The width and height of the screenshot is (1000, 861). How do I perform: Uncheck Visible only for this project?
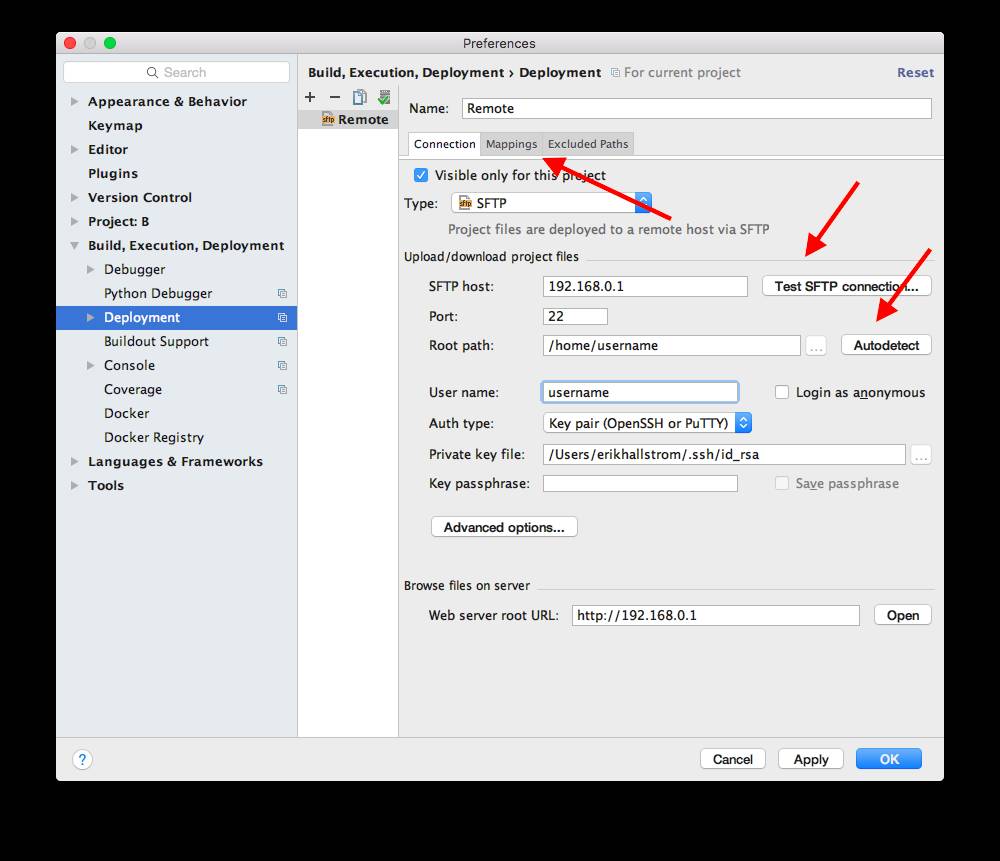(421, 175)
